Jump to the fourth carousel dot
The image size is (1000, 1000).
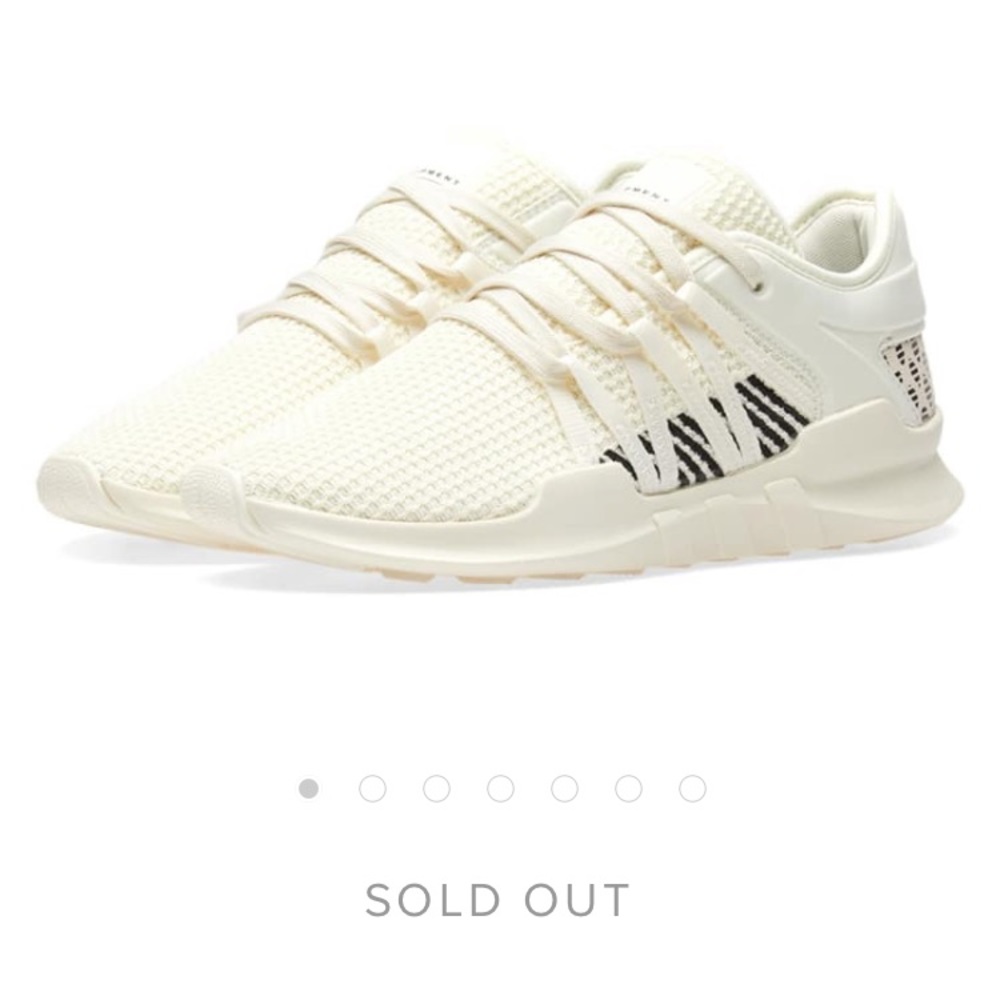(x=501, y=789)
